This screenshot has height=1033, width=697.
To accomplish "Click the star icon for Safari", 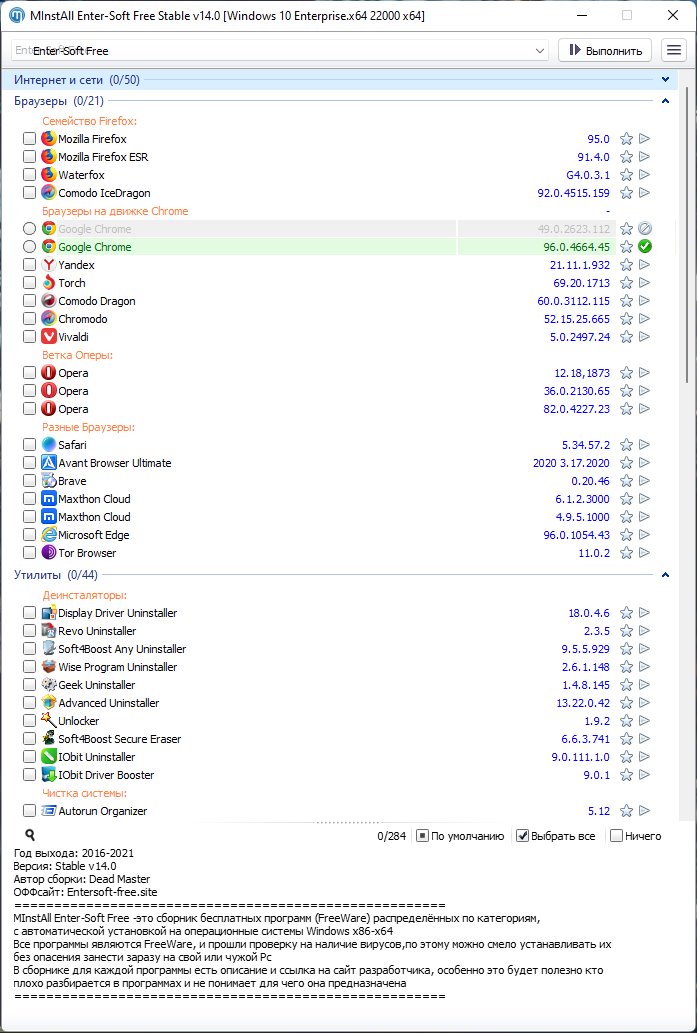I will click(627, 445).
